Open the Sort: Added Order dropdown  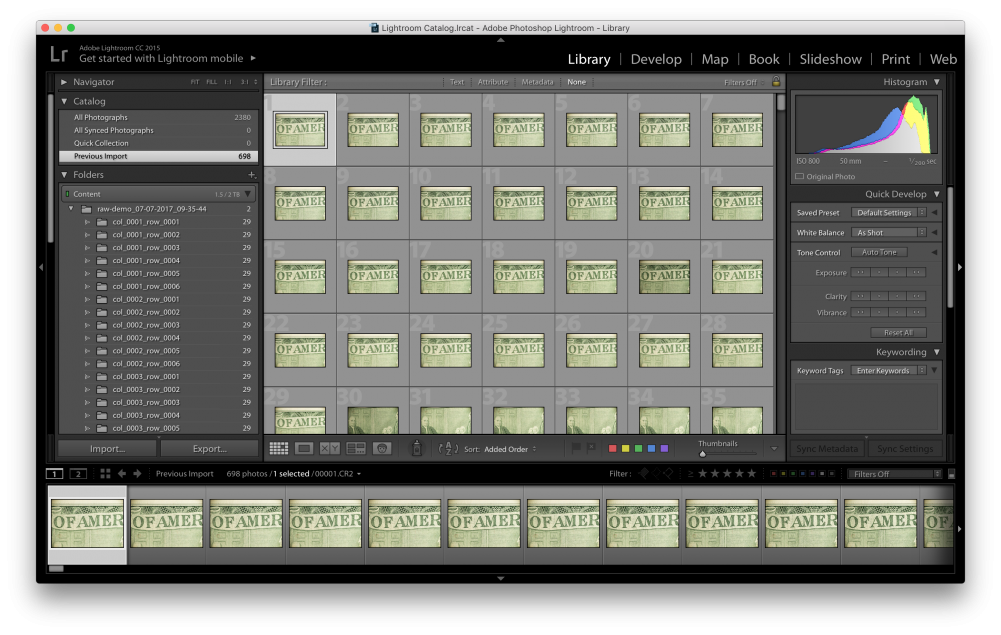[505, 448]
